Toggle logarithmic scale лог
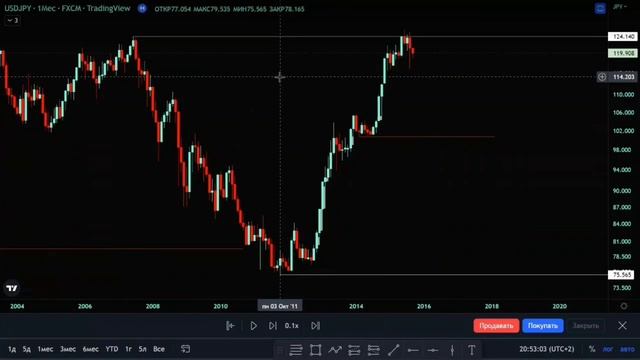Viewport: 640px width, 360px height. pyautogui.click(x=608, y=349)
